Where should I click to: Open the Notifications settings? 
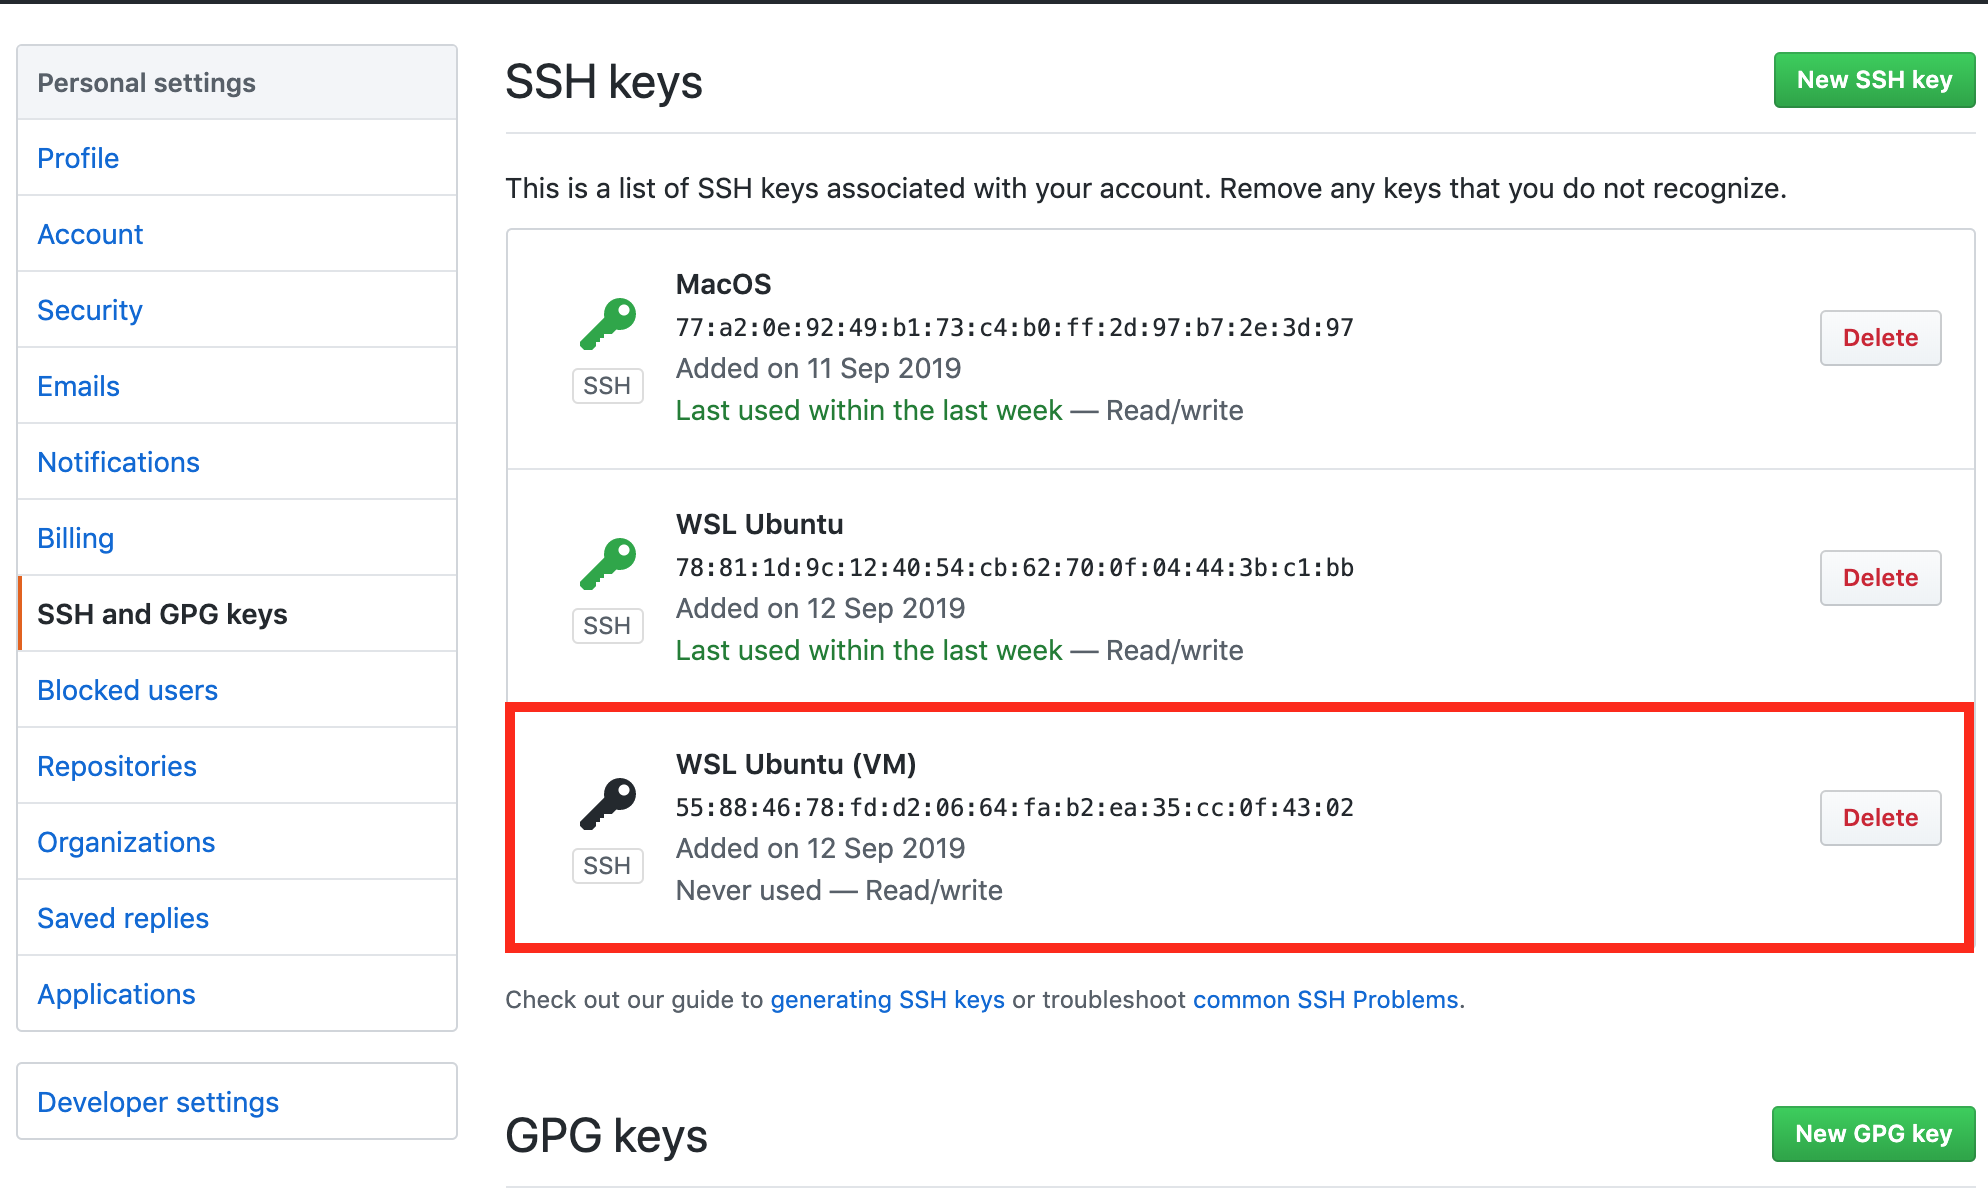click(118, 462)
